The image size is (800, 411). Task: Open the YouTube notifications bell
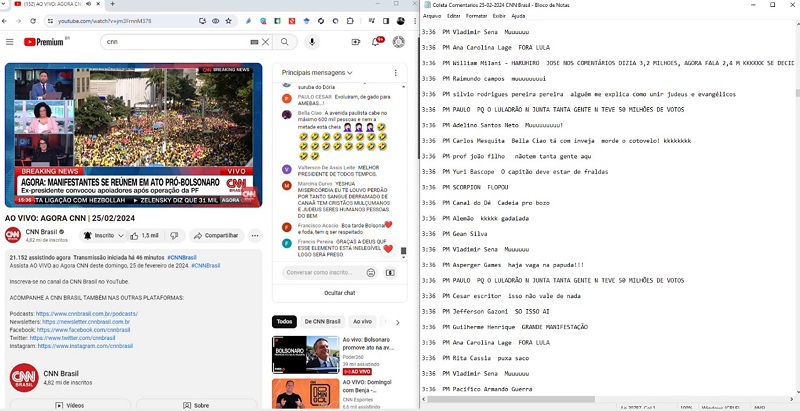click(377, 42)
